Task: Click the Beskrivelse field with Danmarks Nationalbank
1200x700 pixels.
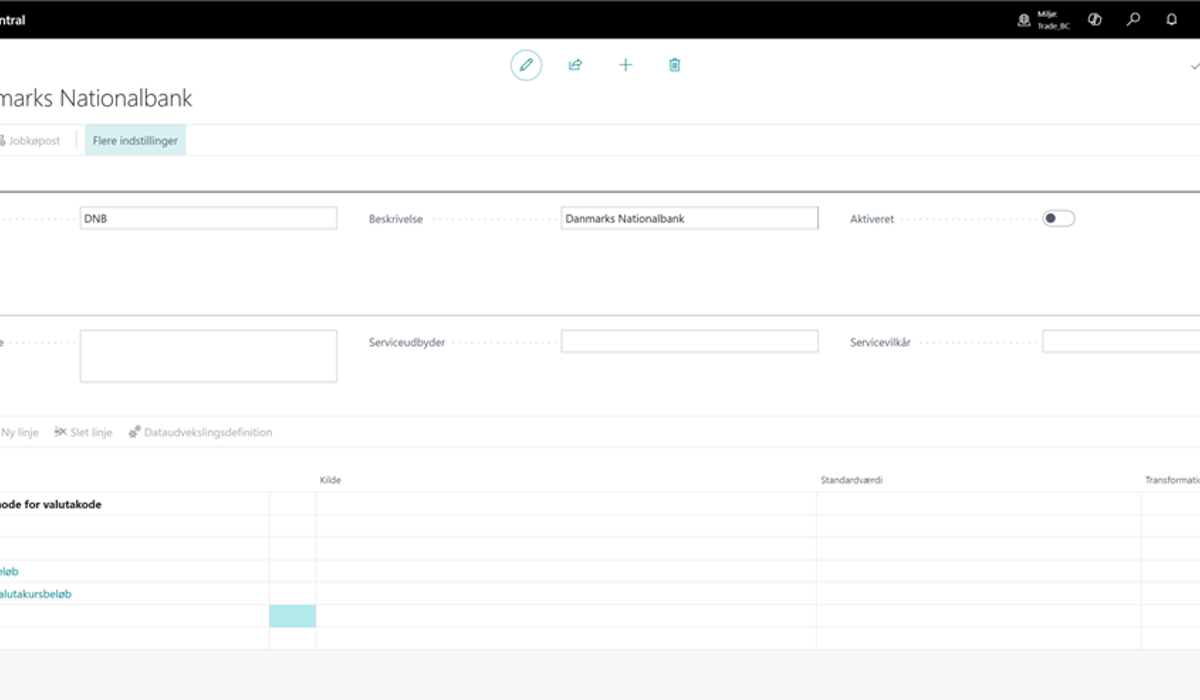Action: click(x=689, y=218)
